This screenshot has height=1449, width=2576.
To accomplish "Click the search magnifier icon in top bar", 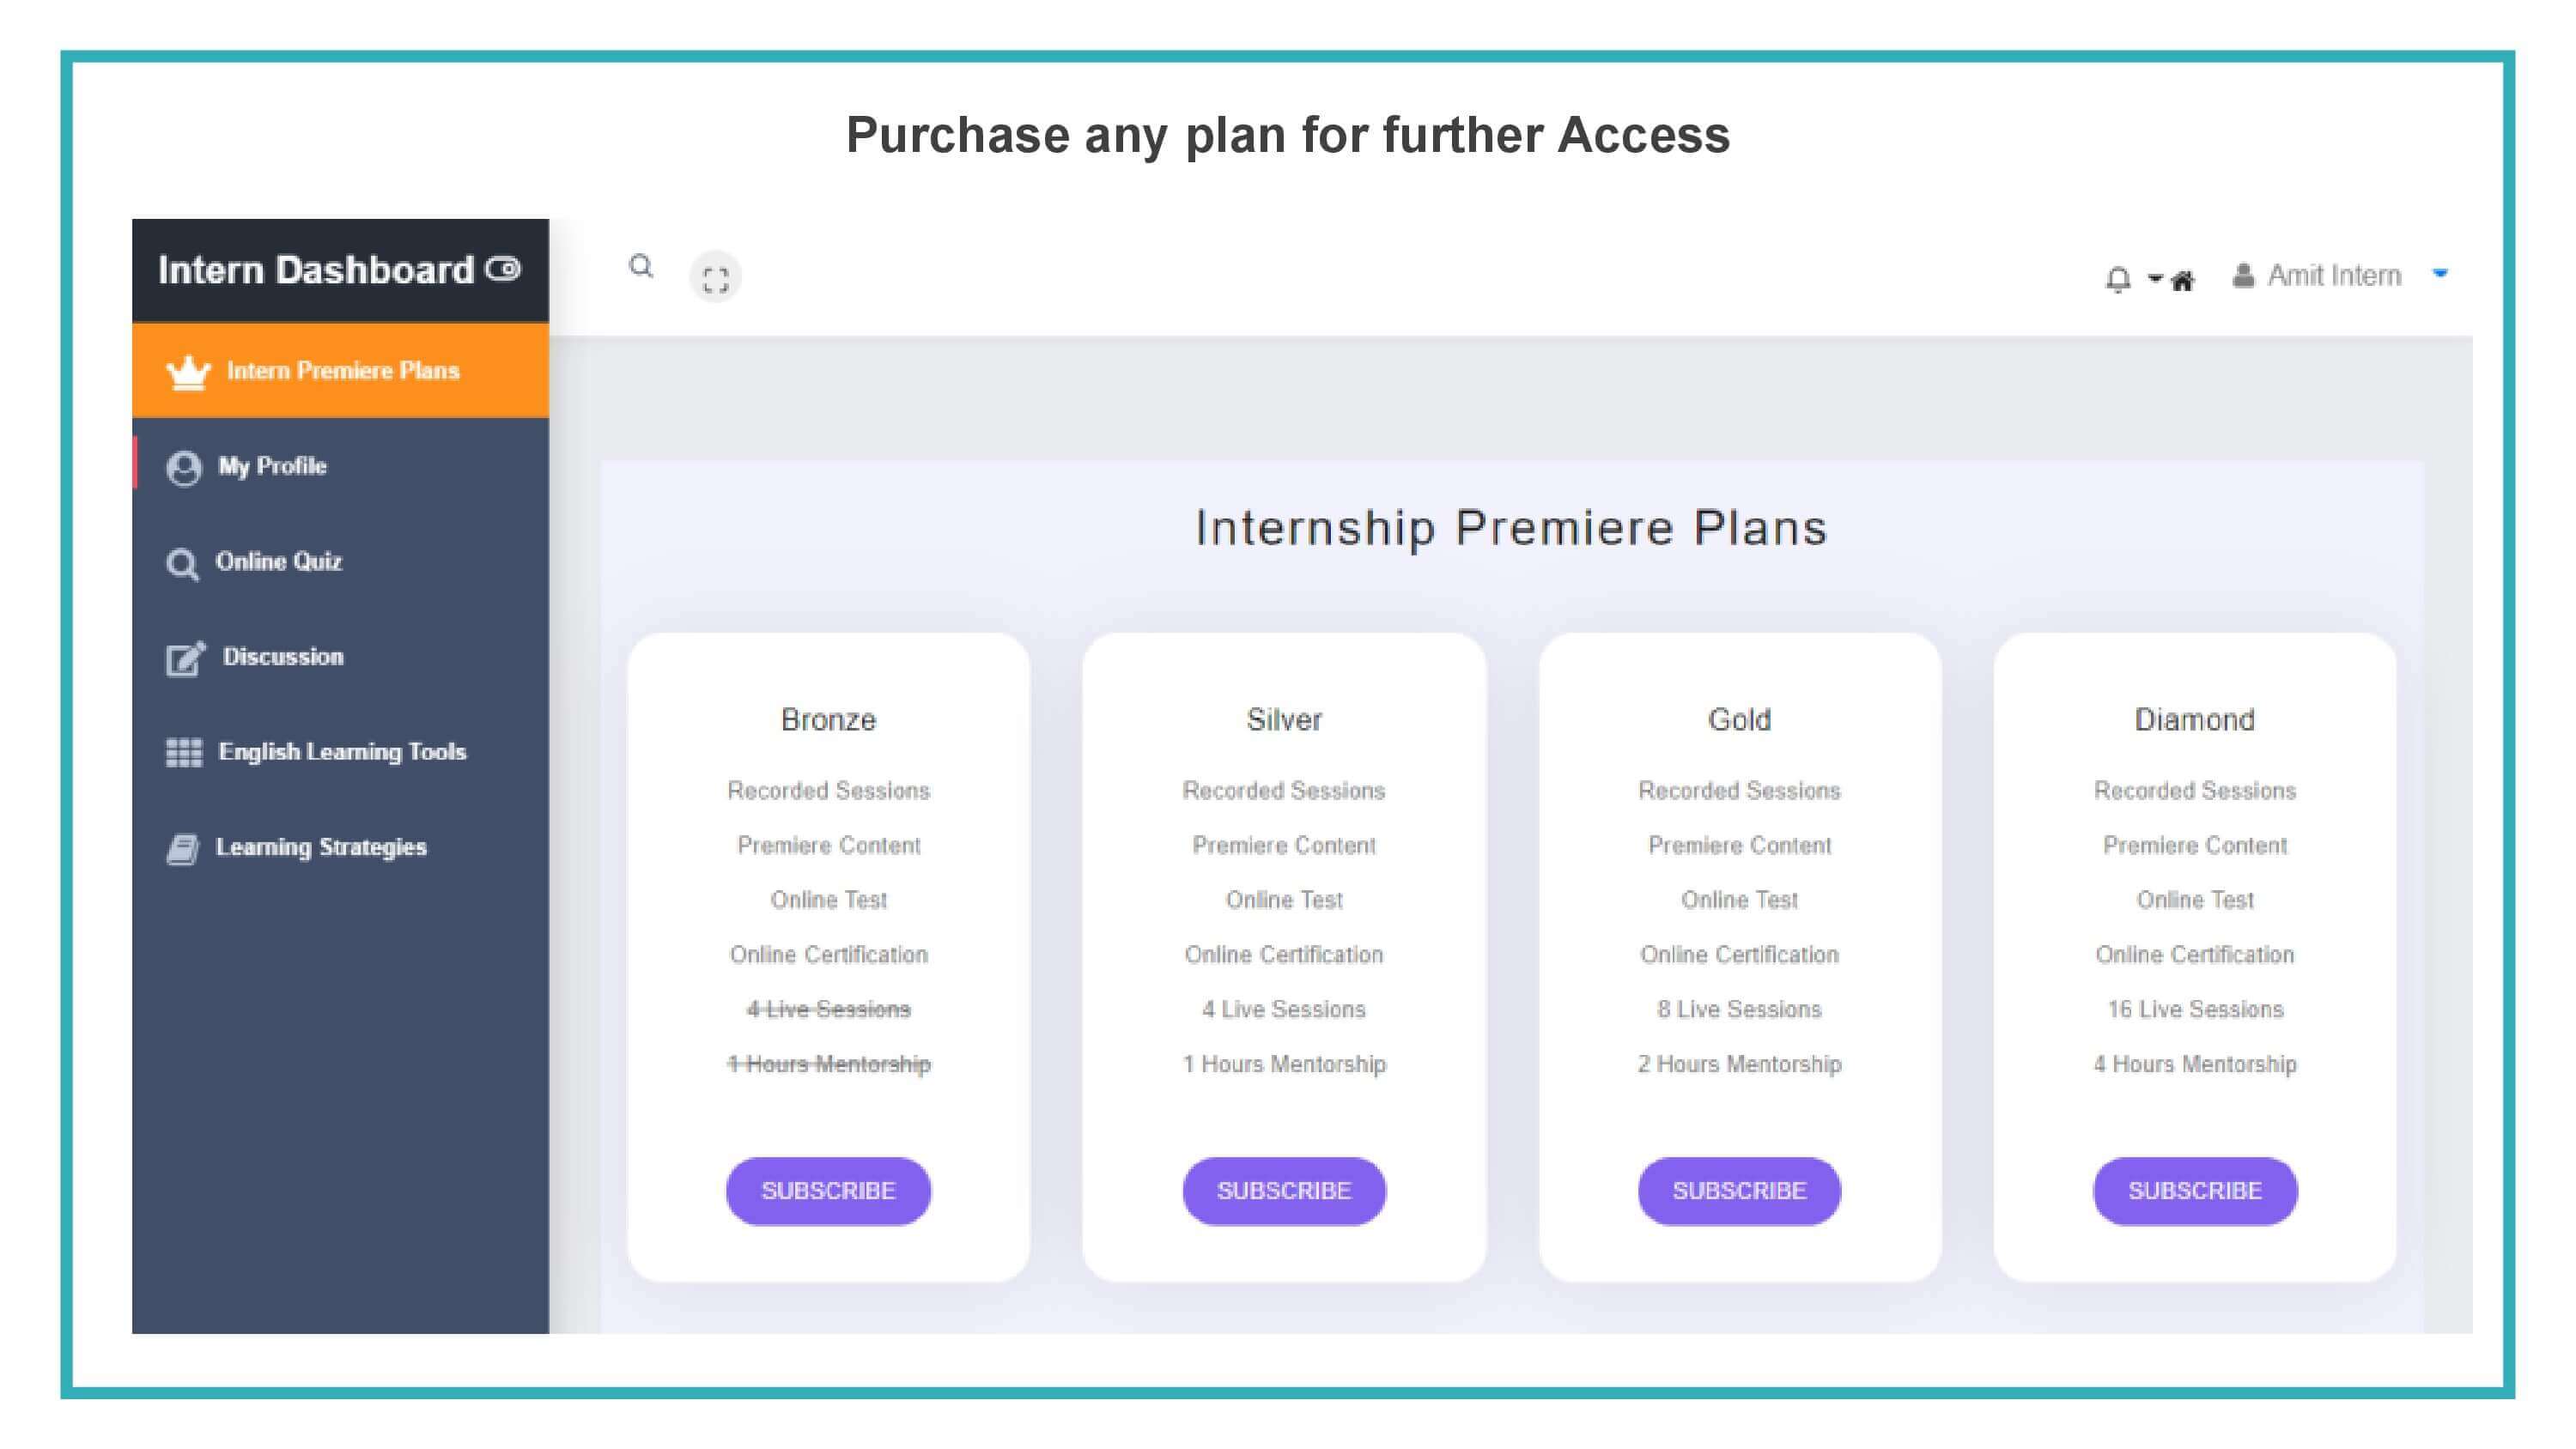I will coord(641,266).
